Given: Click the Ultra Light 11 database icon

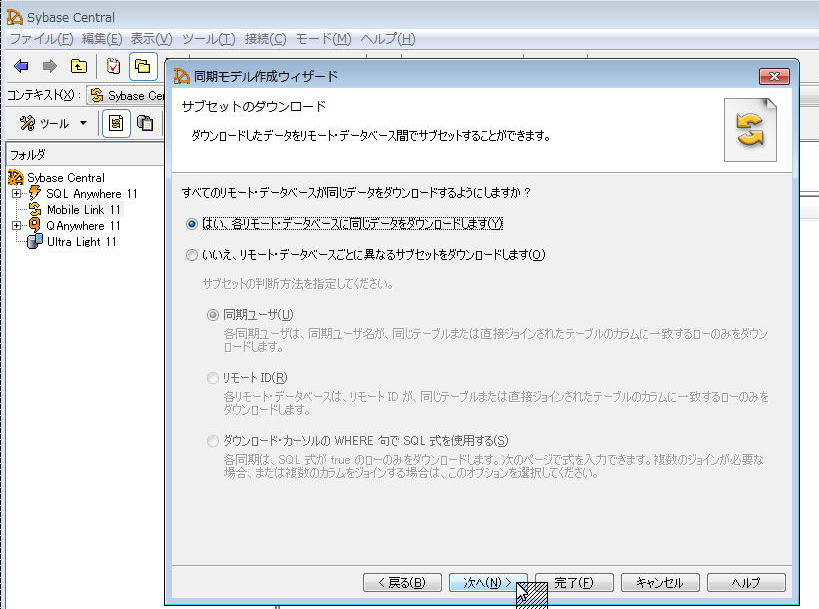Looking at the screenshot, I should pyautogui.click(x=35, y=242).
